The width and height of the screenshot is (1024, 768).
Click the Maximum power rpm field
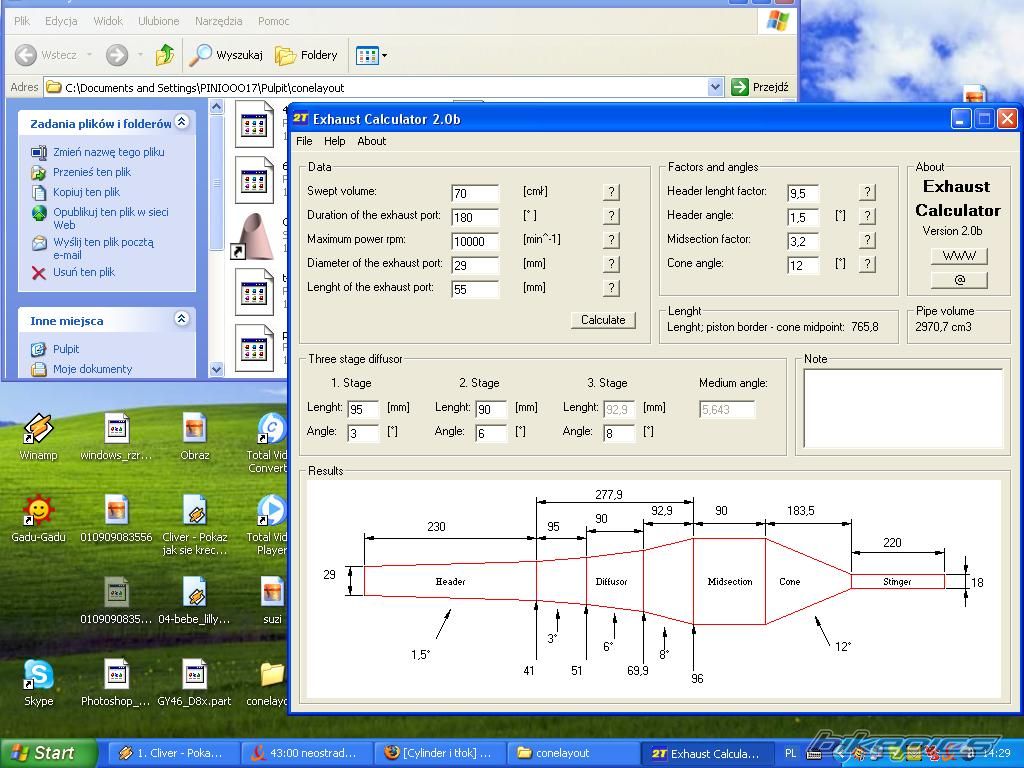coord(475,241)
